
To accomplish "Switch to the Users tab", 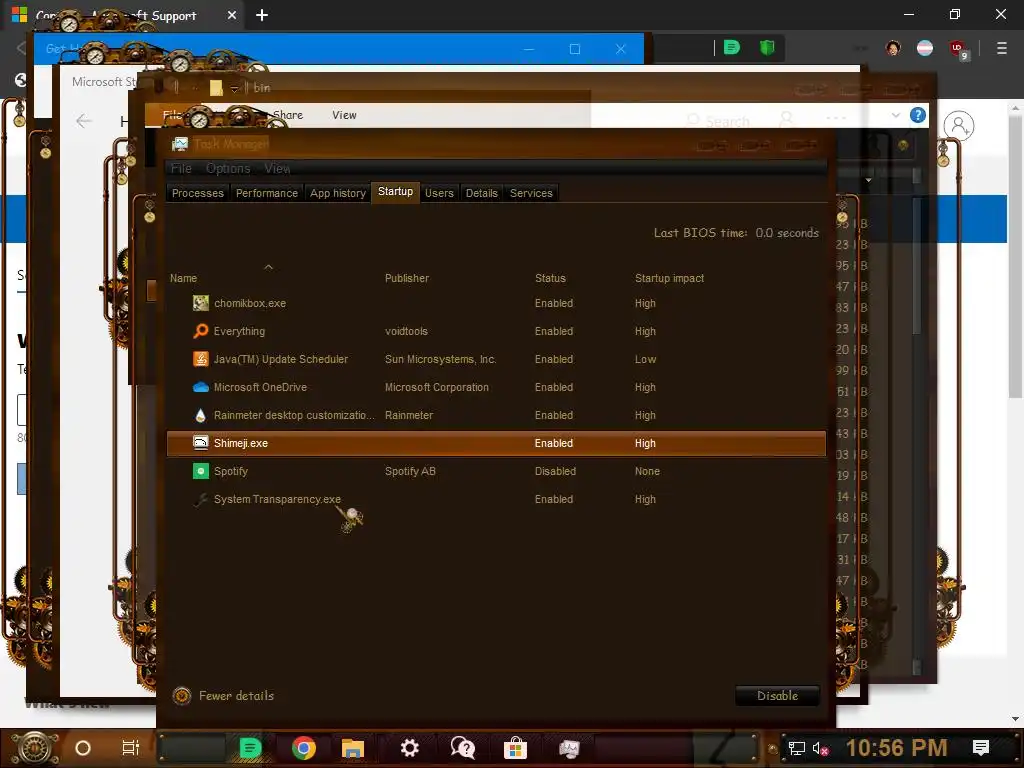I will point(439,193).
